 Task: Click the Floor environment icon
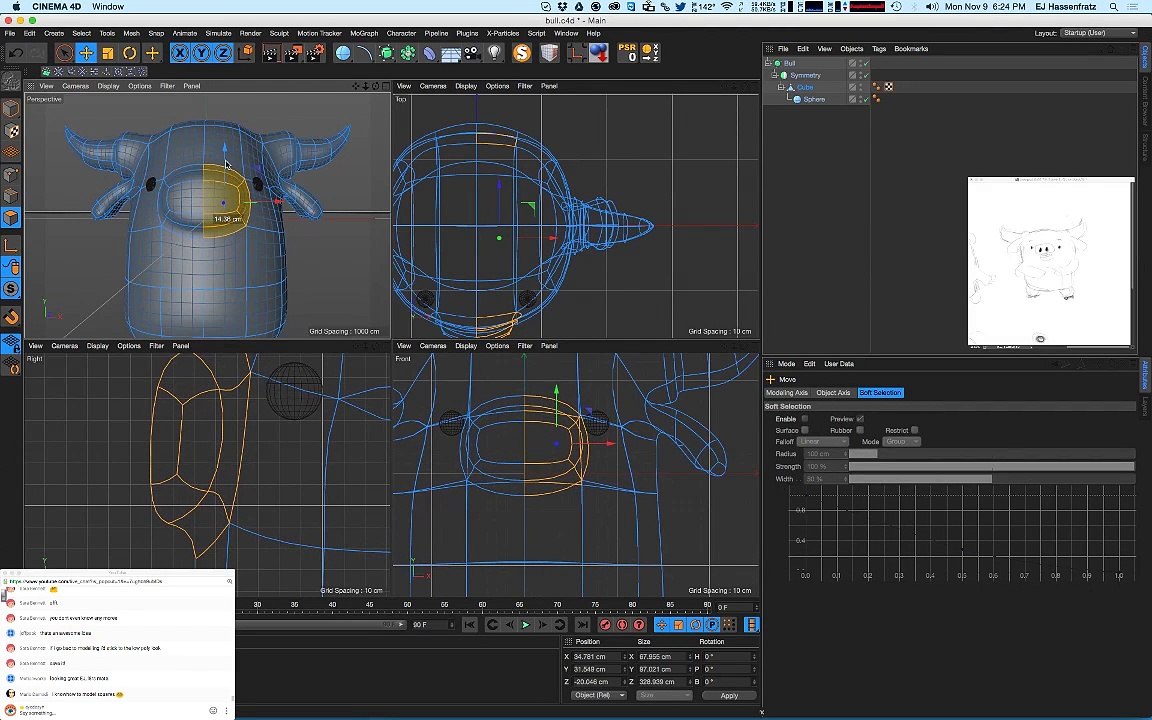click(x=451, y=53)
